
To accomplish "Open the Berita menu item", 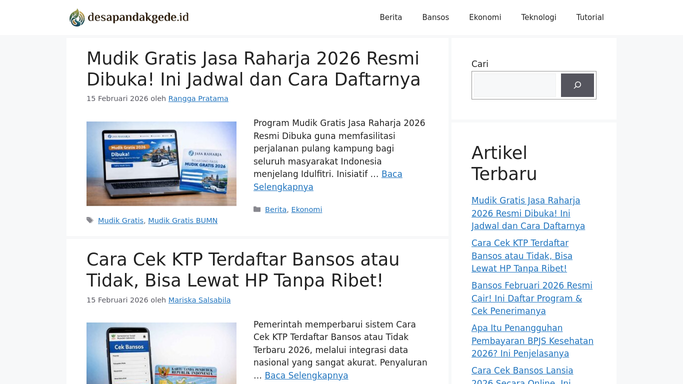I will coord(391,17).
